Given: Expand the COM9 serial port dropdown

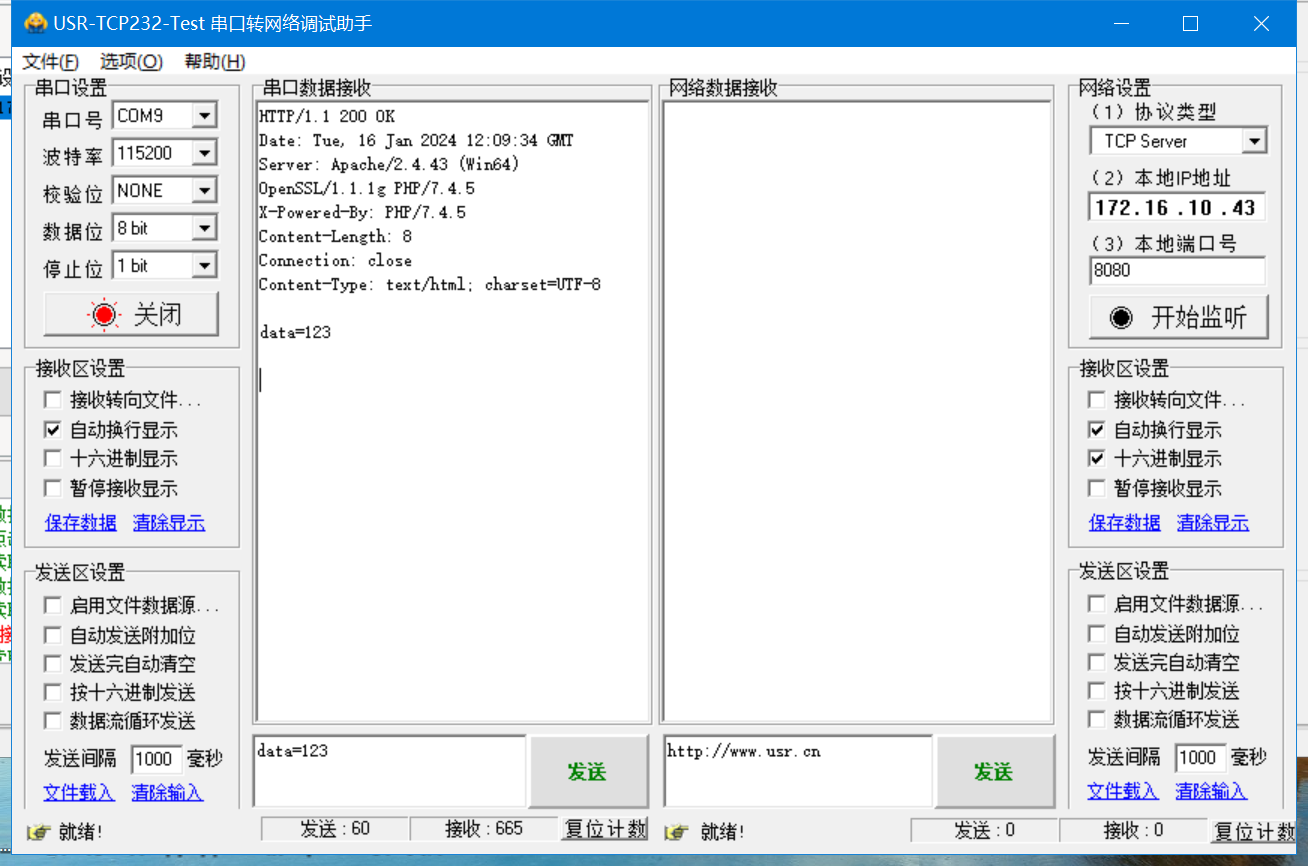Looking at the screenshot, I should point(204,116).
